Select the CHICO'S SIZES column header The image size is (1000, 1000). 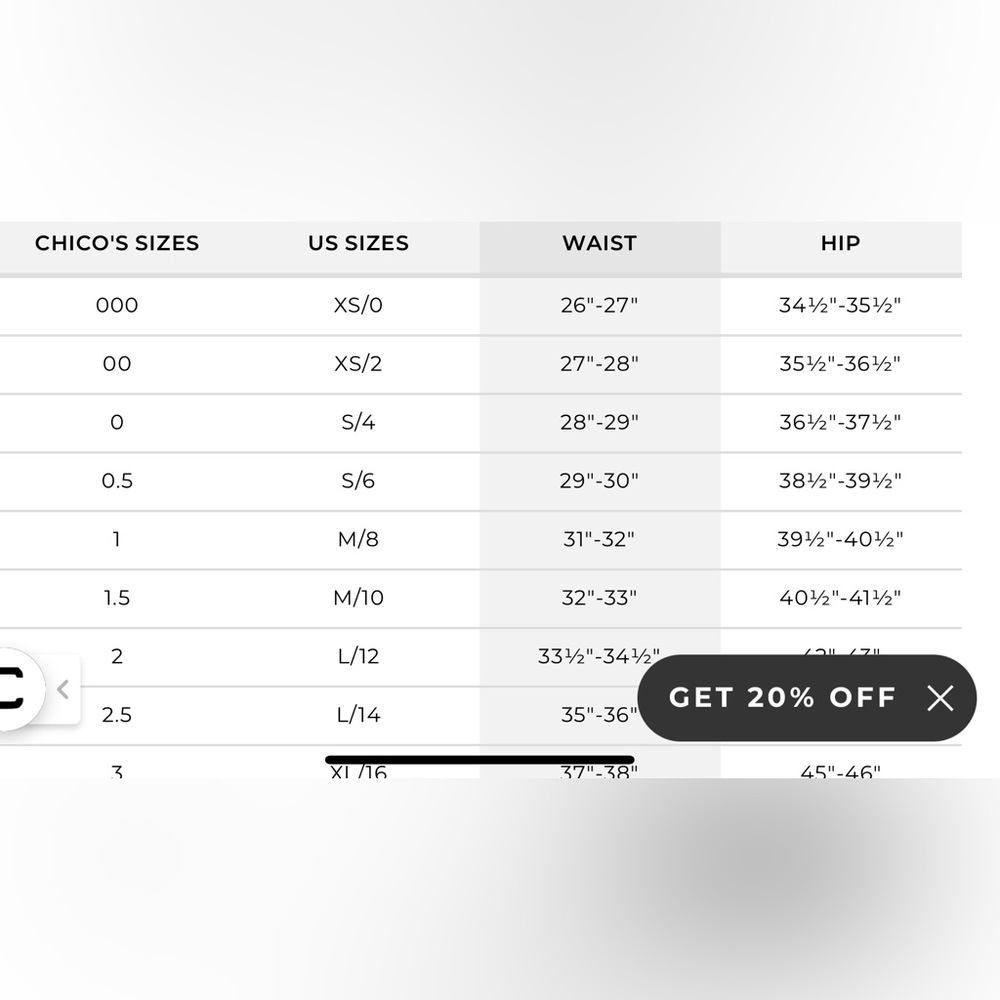point(117,243)
